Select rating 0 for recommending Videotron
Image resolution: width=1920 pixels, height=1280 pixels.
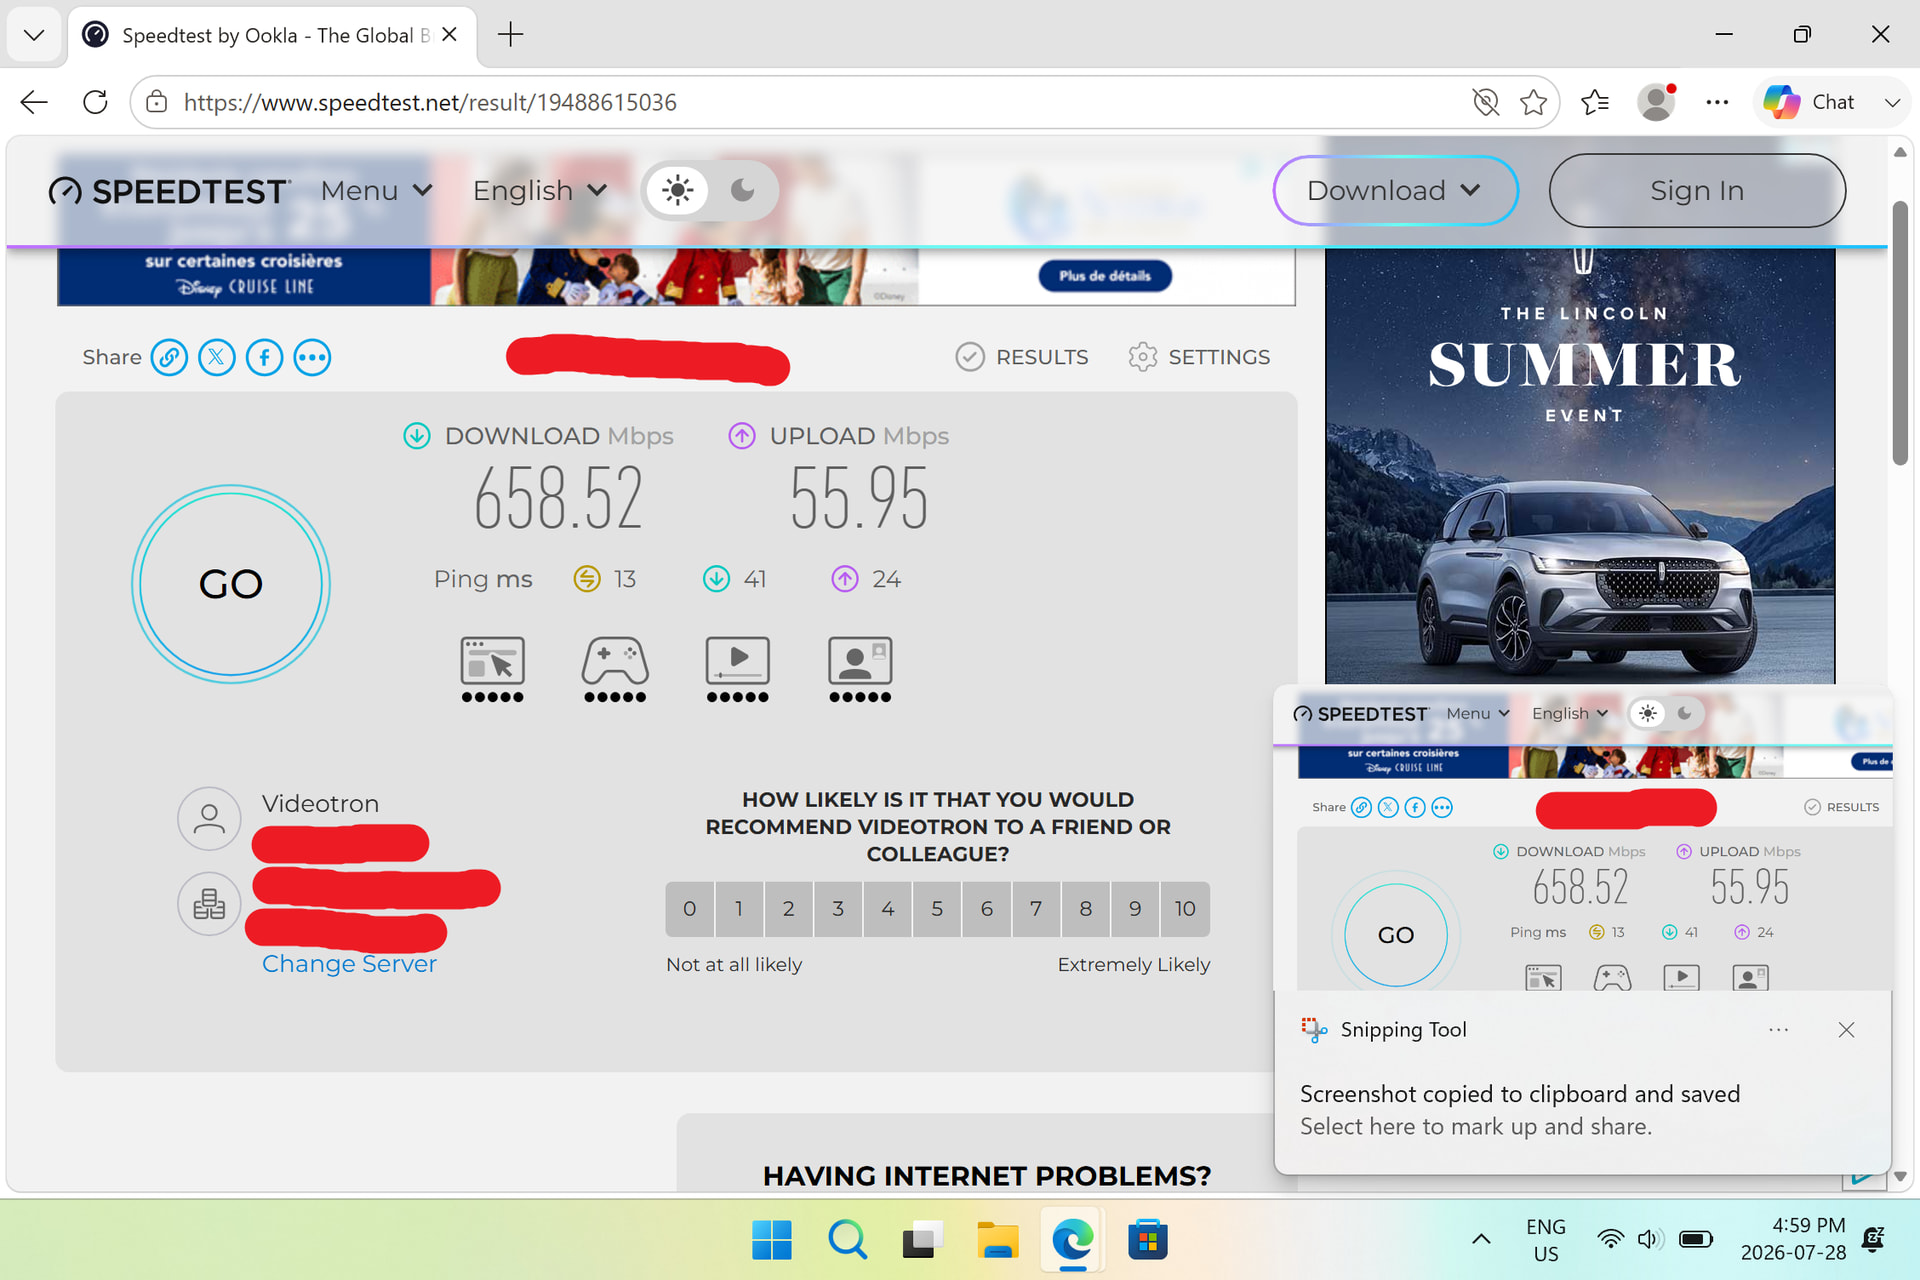[689, 909]
